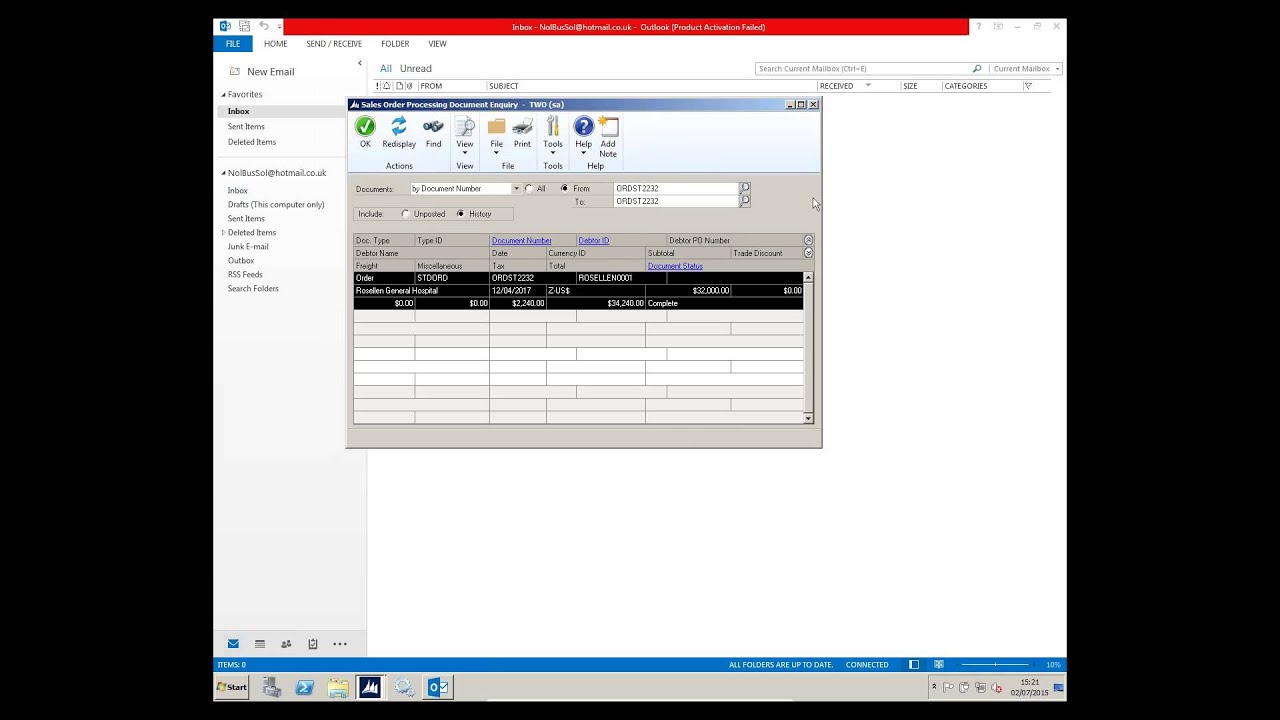This screenshot has height=720, width=1280.
Task: Select the From range radio button
Action: coord(564,188)
